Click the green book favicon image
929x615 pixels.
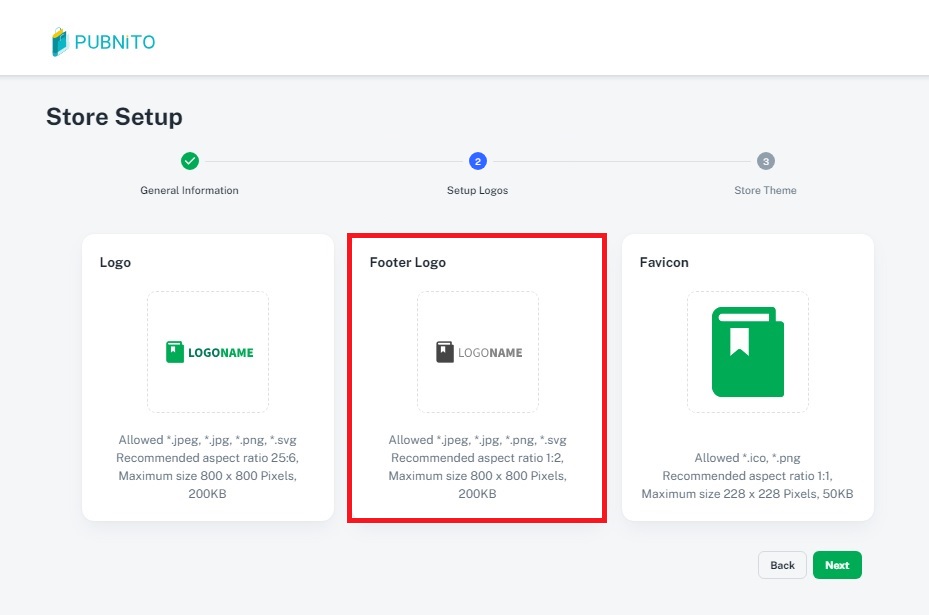747,352
